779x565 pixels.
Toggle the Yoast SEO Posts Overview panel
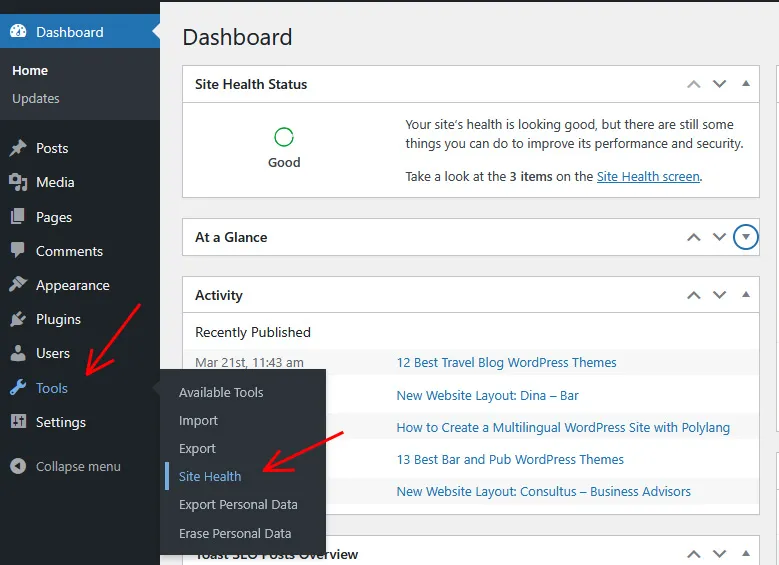tap(746, 553)
